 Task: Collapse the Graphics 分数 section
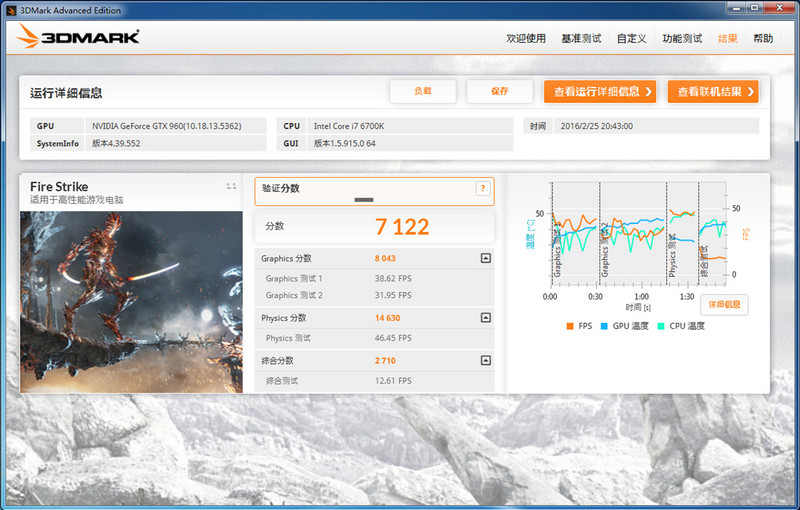(486, 258)
